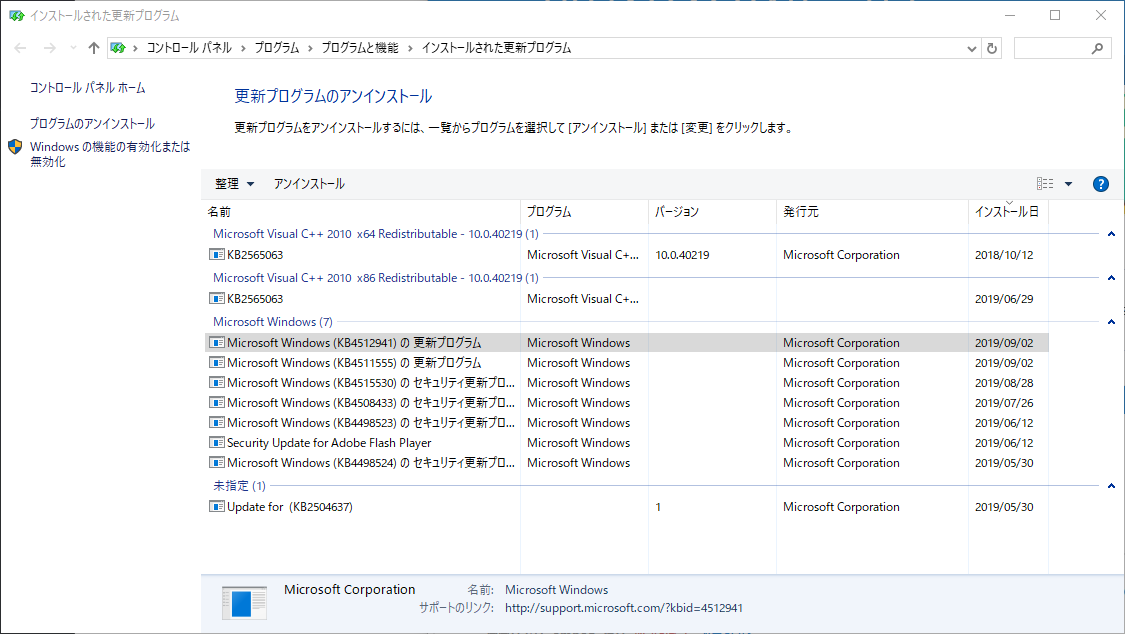
Task: Go up one level with up arrow
Action: click(94, 48)
